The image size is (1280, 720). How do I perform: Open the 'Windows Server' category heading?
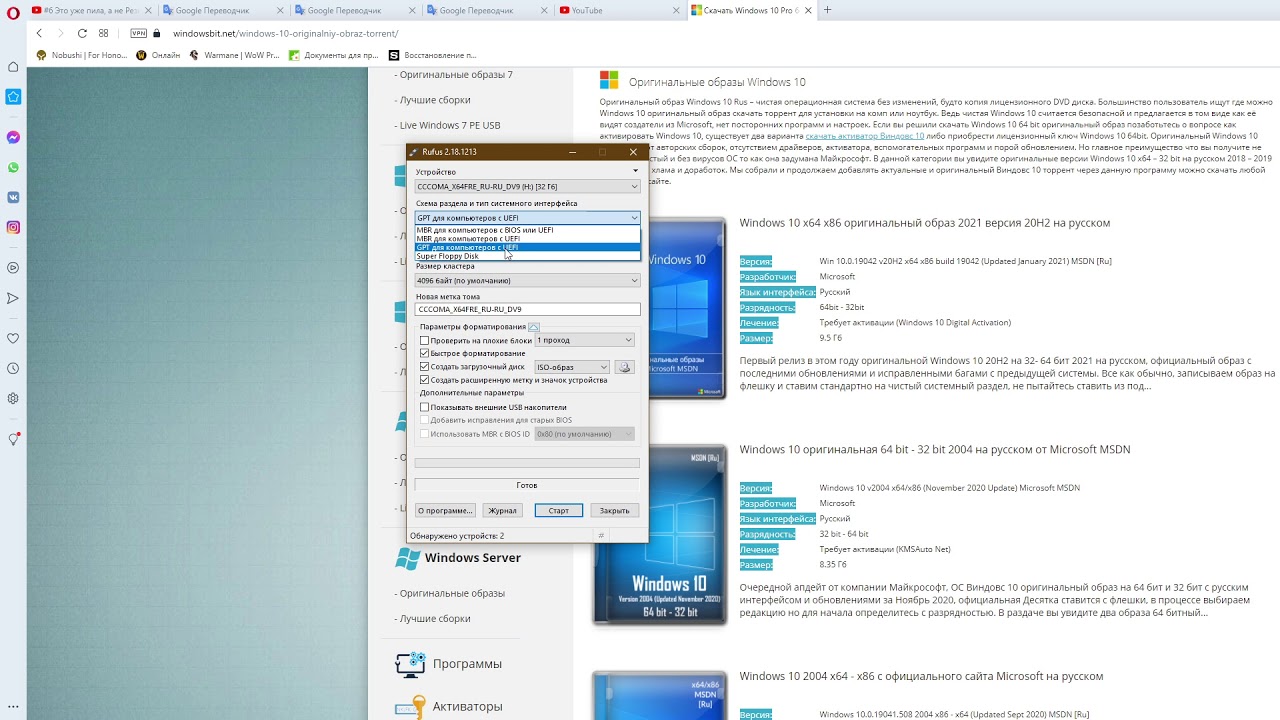point(473,558)
